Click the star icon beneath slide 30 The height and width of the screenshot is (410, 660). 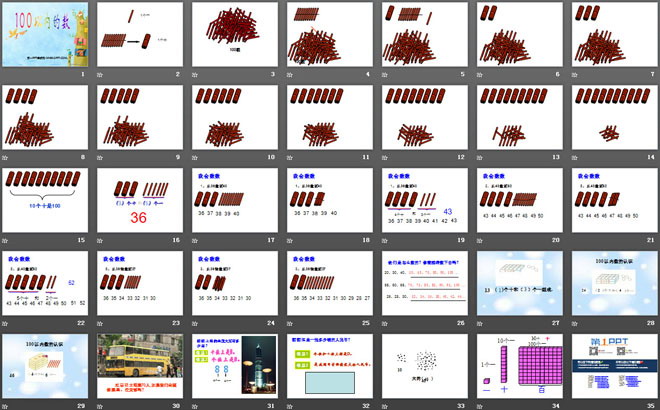tap(100, 404)
